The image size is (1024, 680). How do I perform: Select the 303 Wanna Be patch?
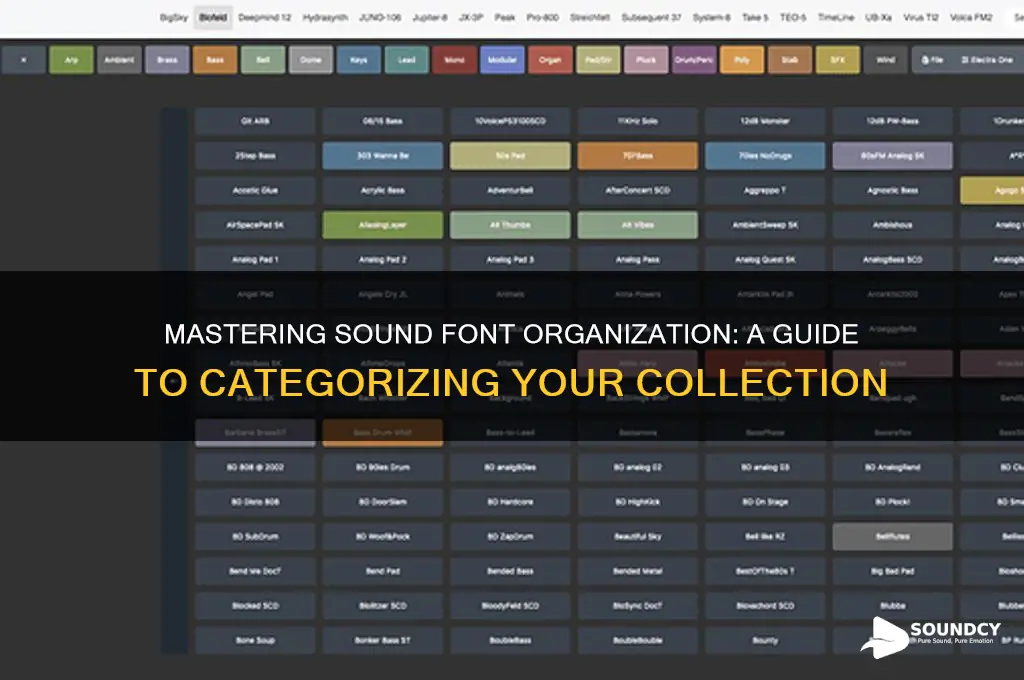[x=383, y=156]
